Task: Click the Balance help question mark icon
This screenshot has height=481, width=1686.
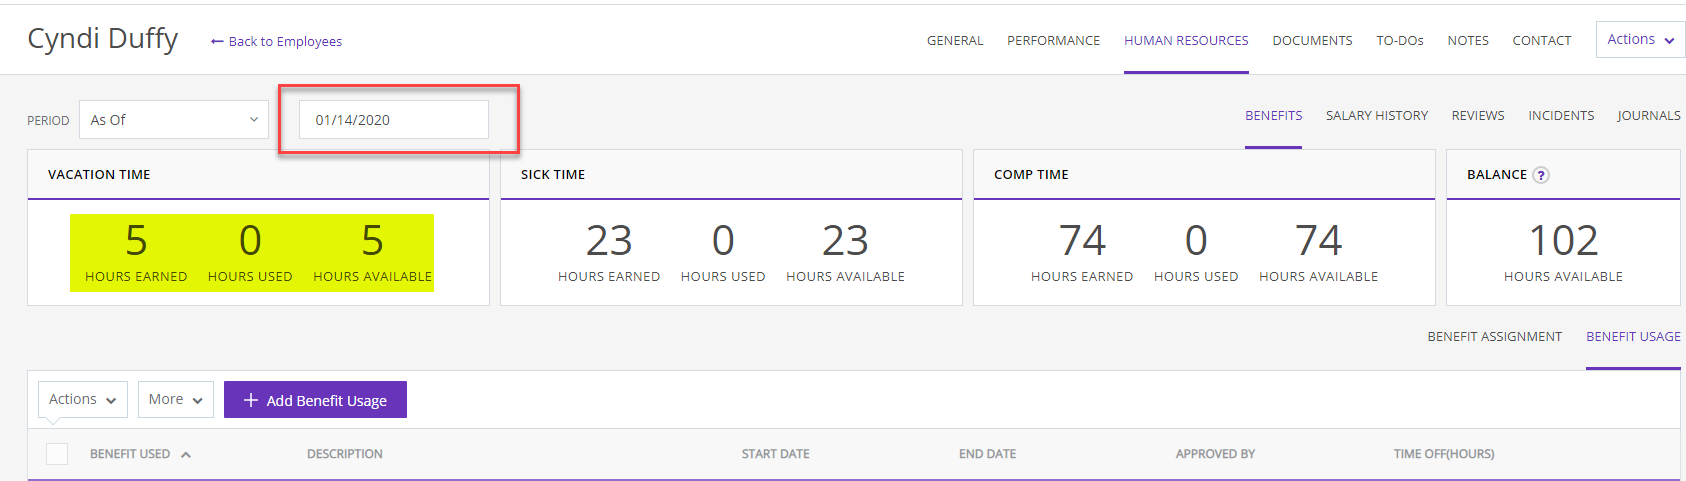Action: tap(1541, 175)
